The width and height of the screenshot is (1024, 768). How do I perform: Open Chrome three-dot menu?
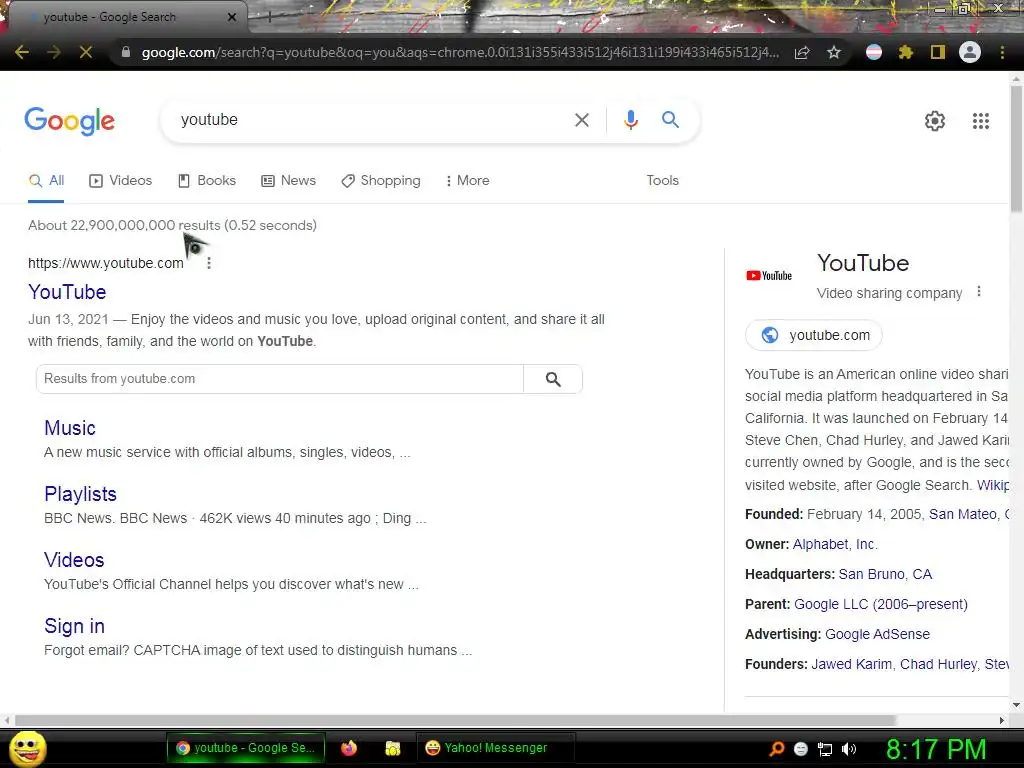pyautogui.click(x=1002, y=52)
